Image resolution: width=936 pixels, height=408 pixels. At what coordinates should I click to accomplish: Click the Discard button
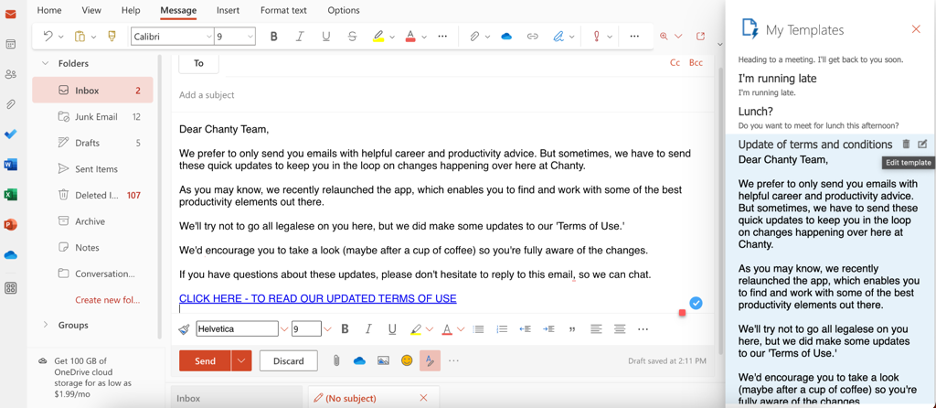[288, 361]
